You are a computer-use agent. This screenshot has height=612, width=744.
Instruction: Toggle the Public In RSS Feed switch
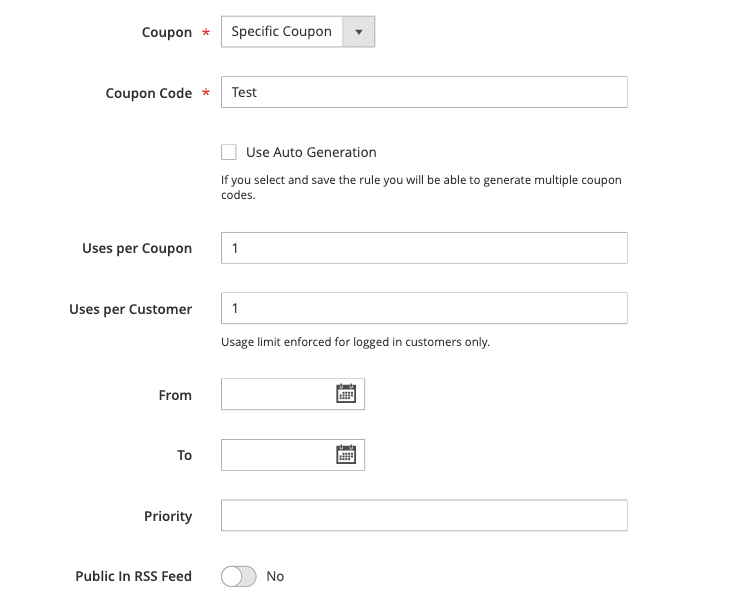click(x=239, y=576)
